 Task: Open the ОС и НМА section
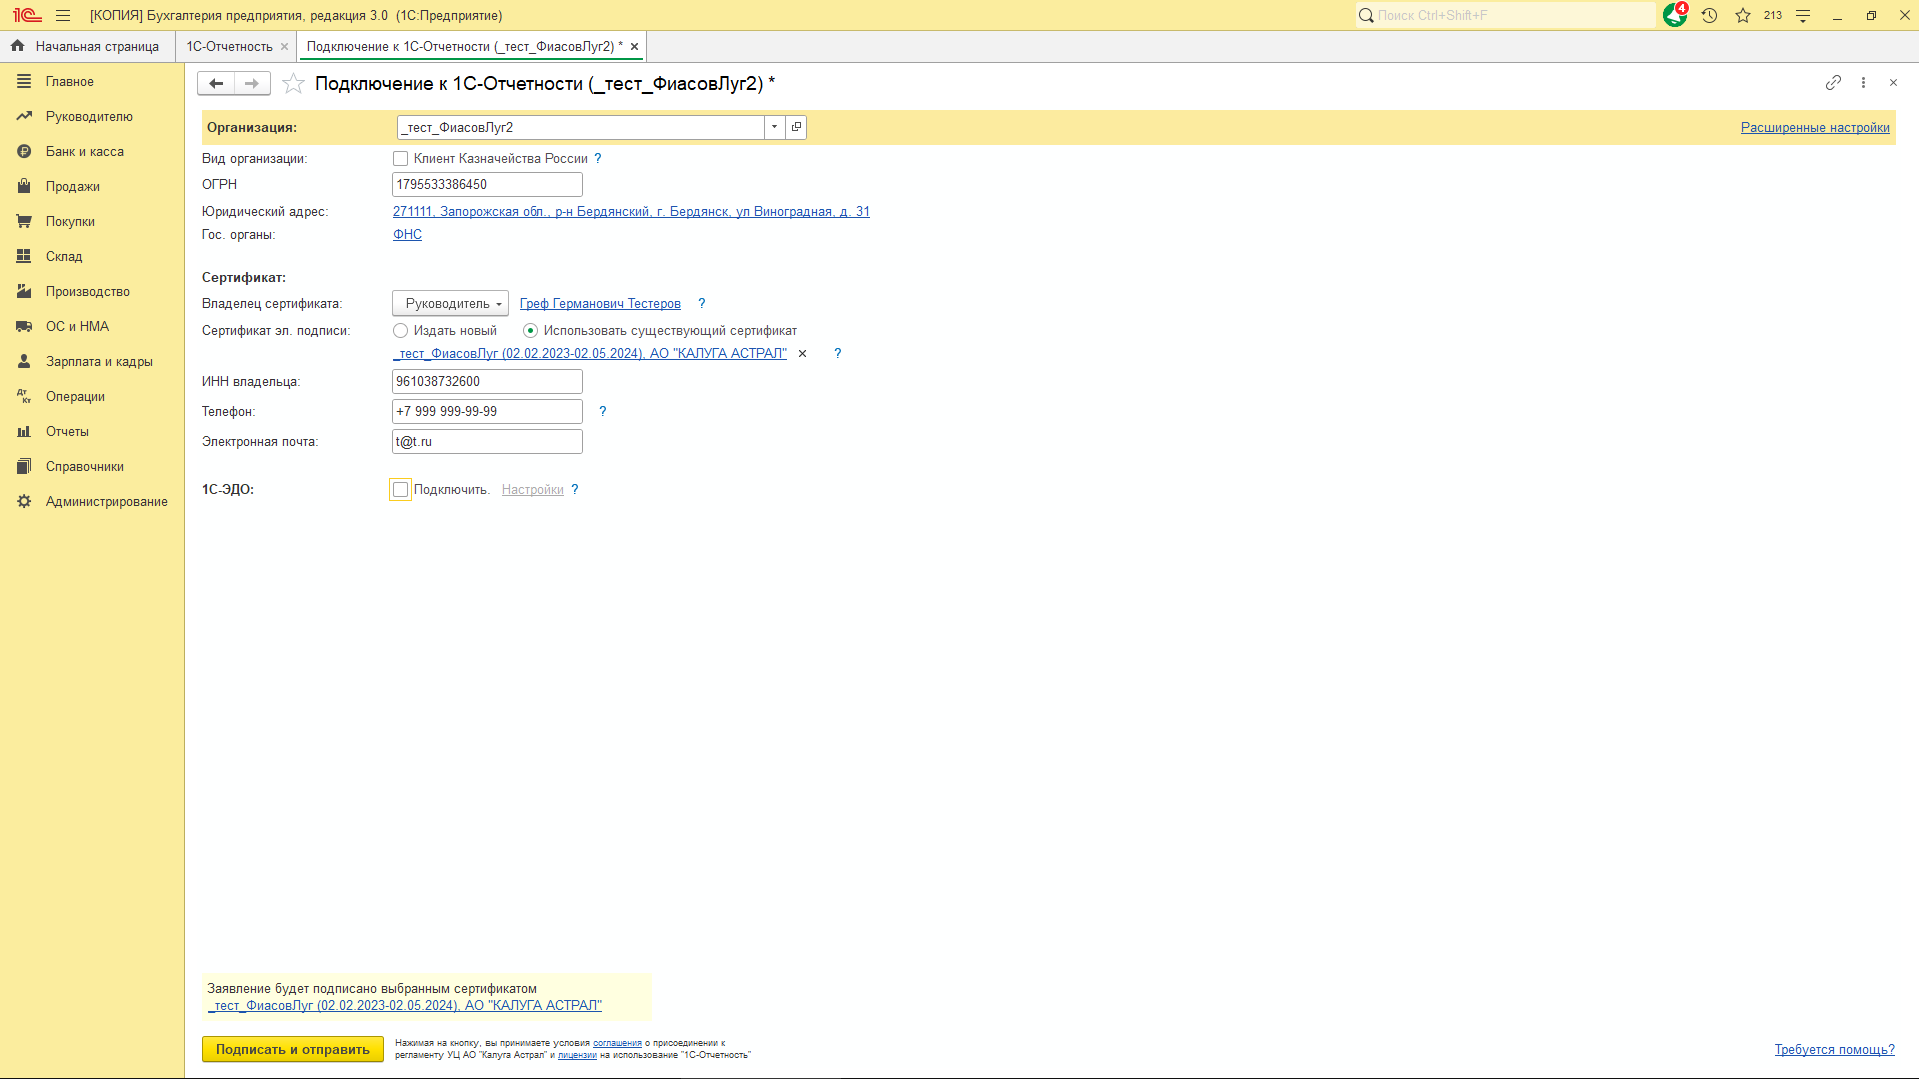[93, 326]
